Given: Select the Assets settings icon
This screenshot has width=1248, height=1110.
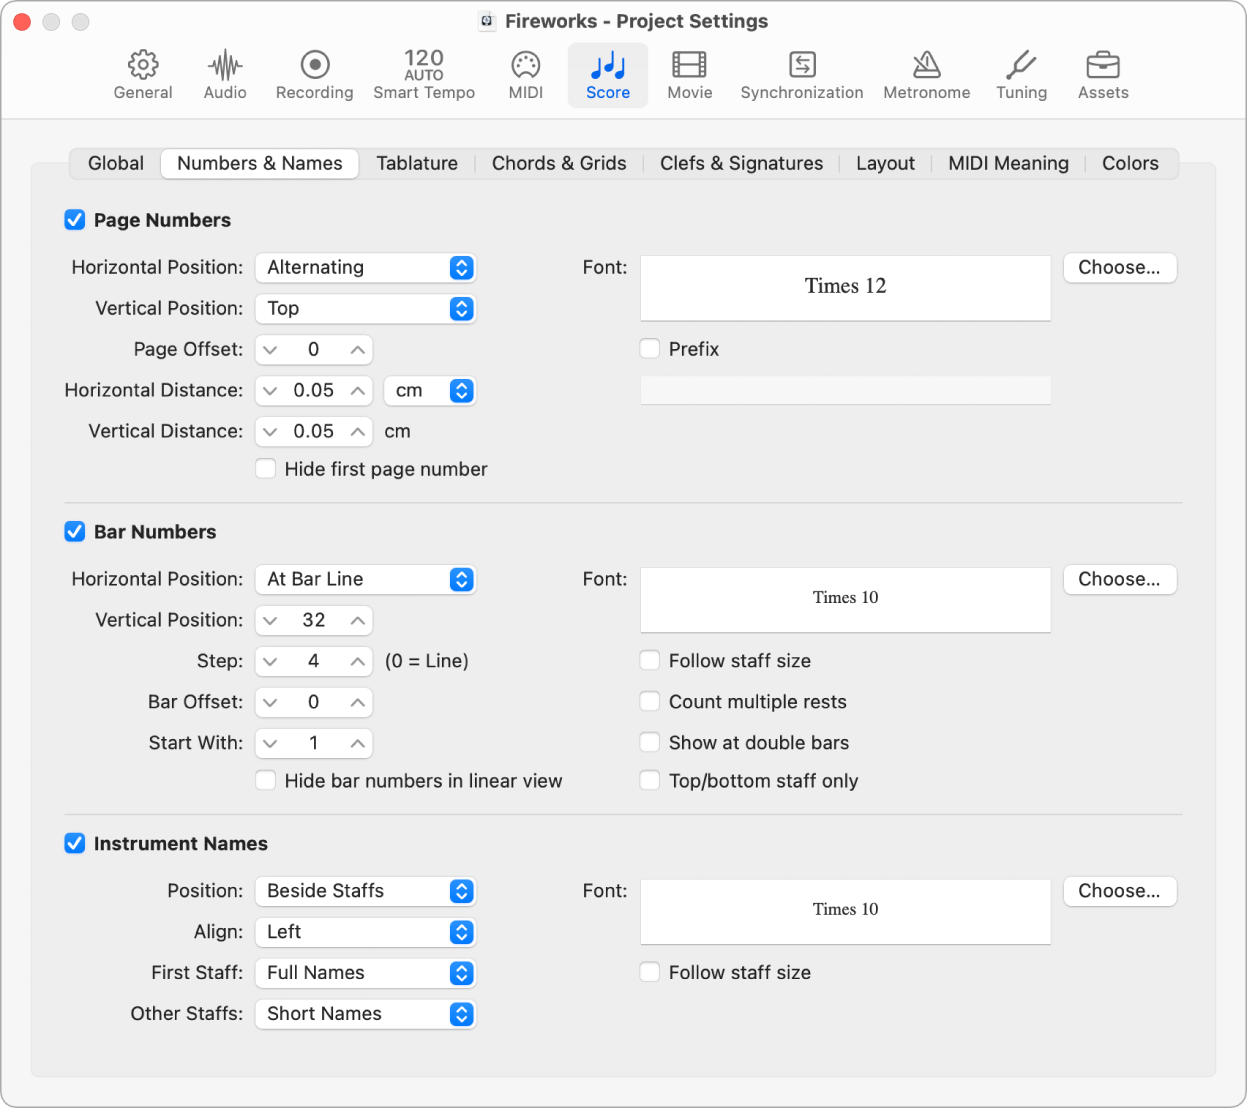Looking at the screenshot, I should point(1102,73).
